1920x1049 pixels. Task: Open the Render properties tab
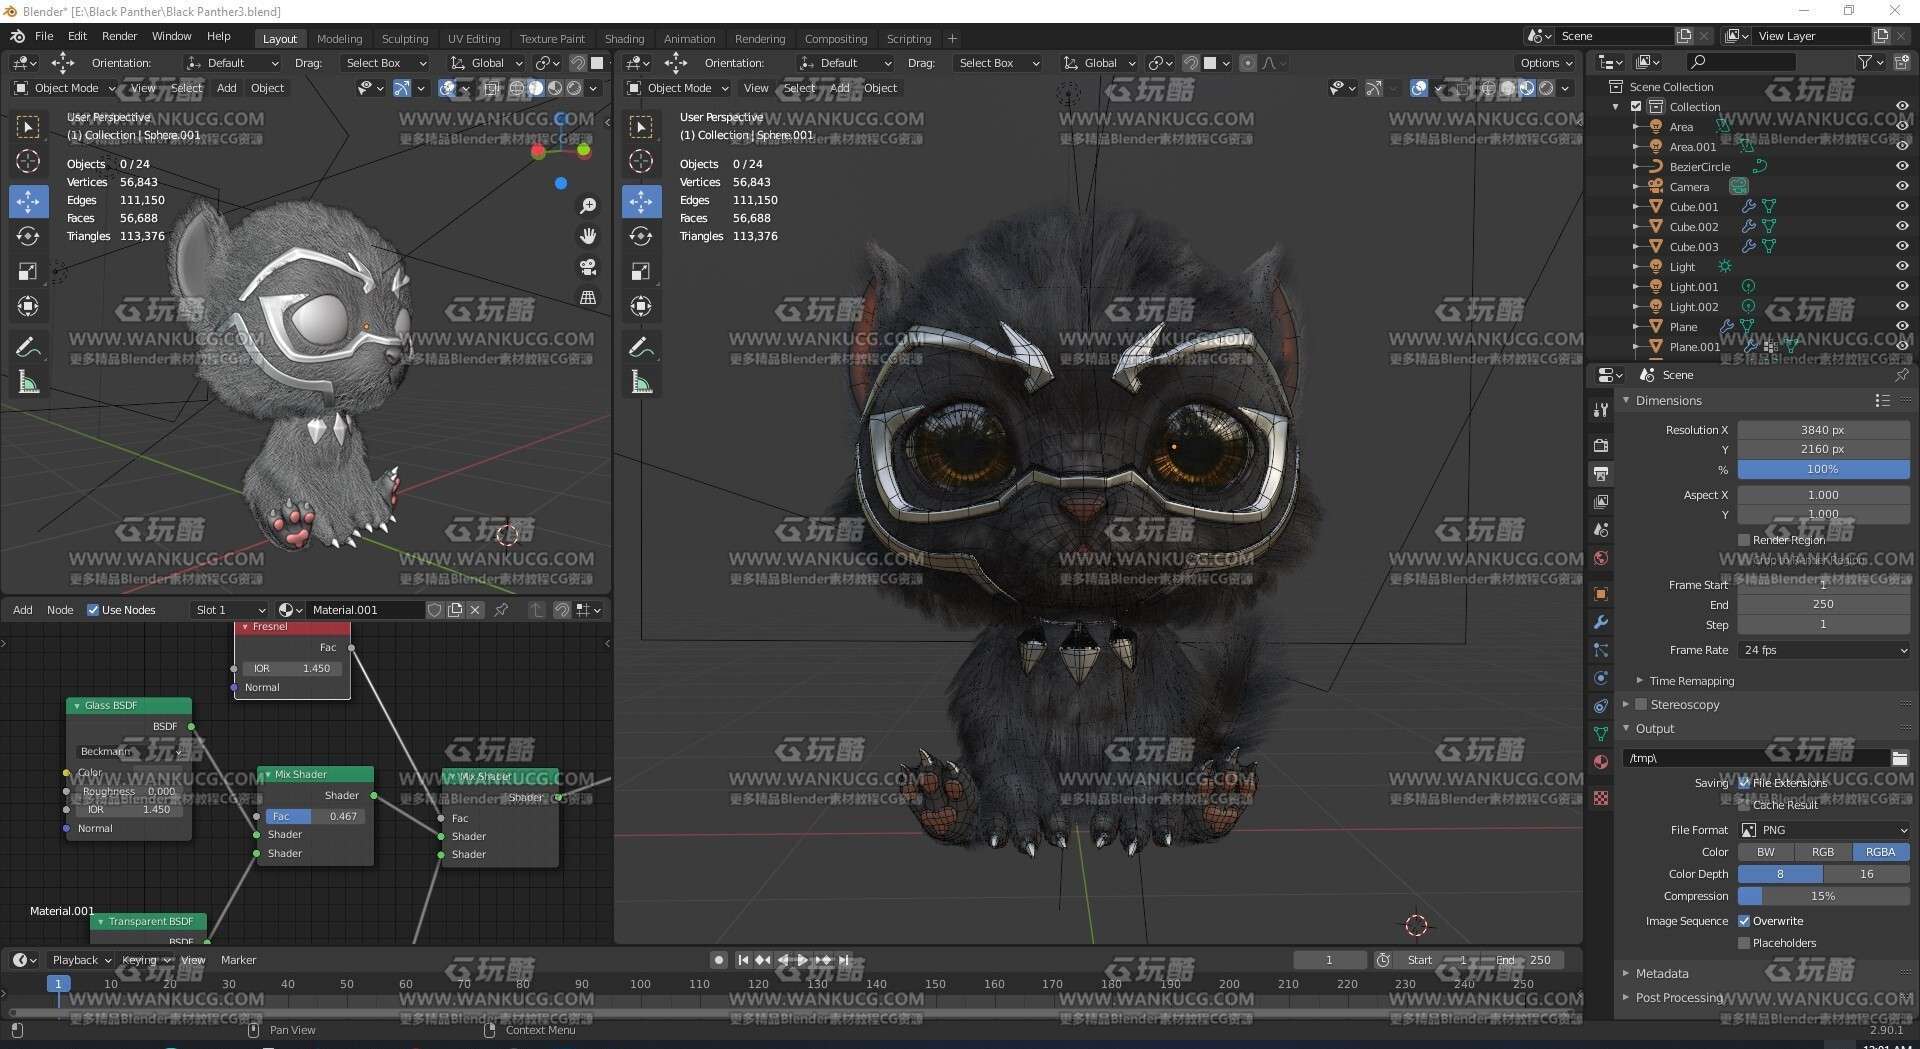[1601, 445]
